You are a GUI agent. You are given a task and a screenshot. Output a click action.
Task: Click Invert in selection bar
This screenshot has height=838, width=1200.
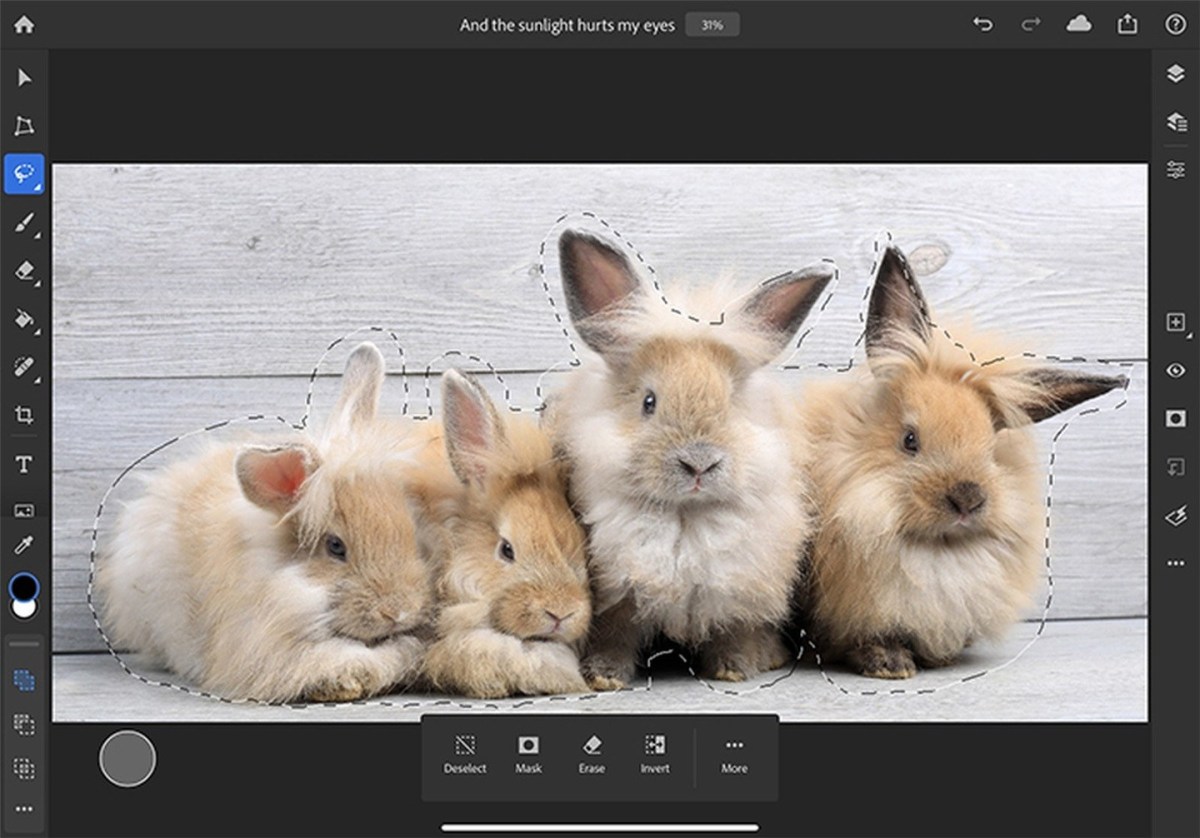tap(655, 754)
